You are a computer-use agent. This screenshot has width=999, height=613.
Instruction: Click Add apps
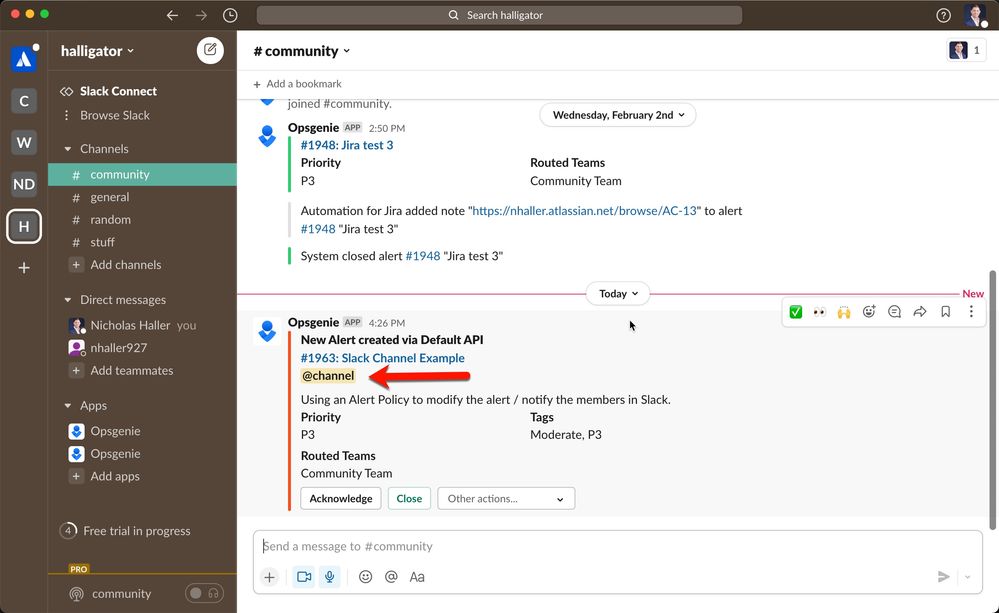(x=115, y=477)
